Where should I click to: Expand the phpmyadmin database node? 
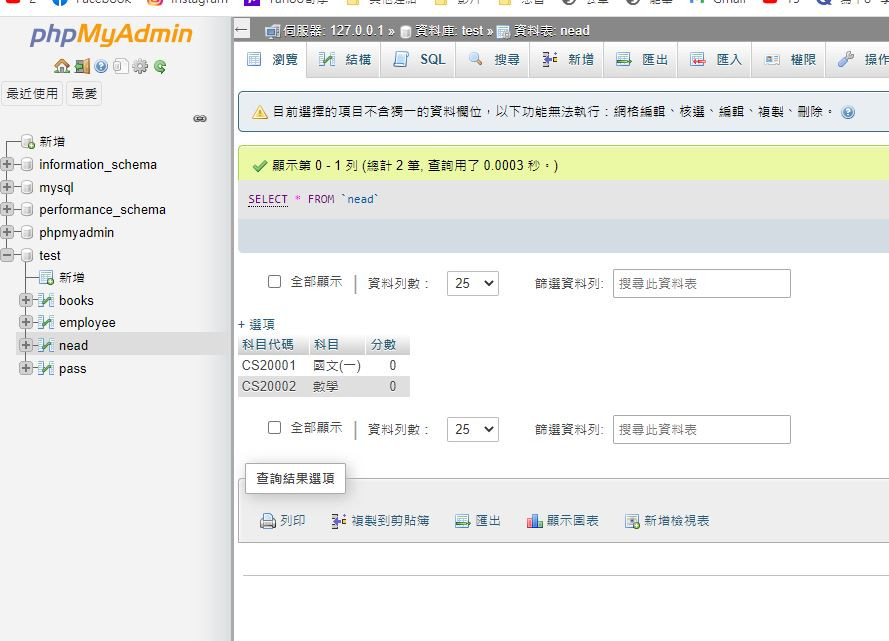pos(7,232)
